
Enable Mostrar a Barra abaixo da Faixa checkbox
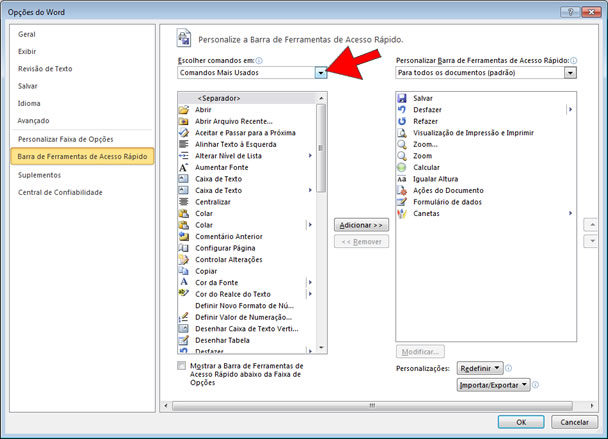[x=181, y=366]
